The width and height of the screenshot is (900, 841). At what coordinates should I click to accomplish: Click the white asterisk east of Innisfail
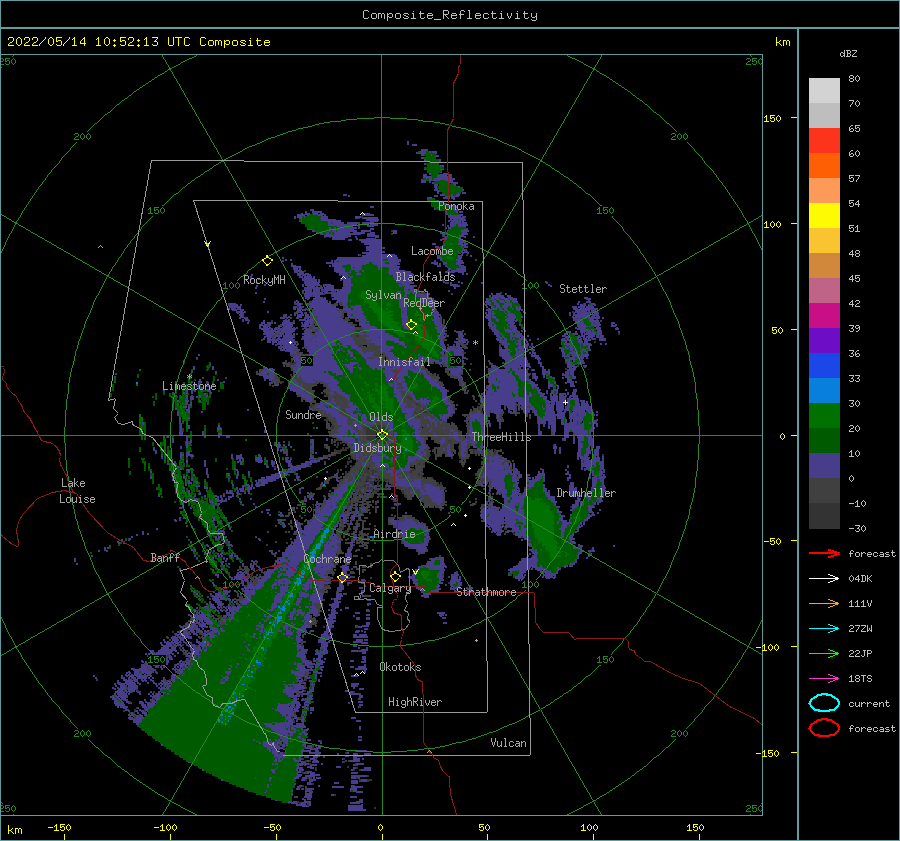point(475,343)
